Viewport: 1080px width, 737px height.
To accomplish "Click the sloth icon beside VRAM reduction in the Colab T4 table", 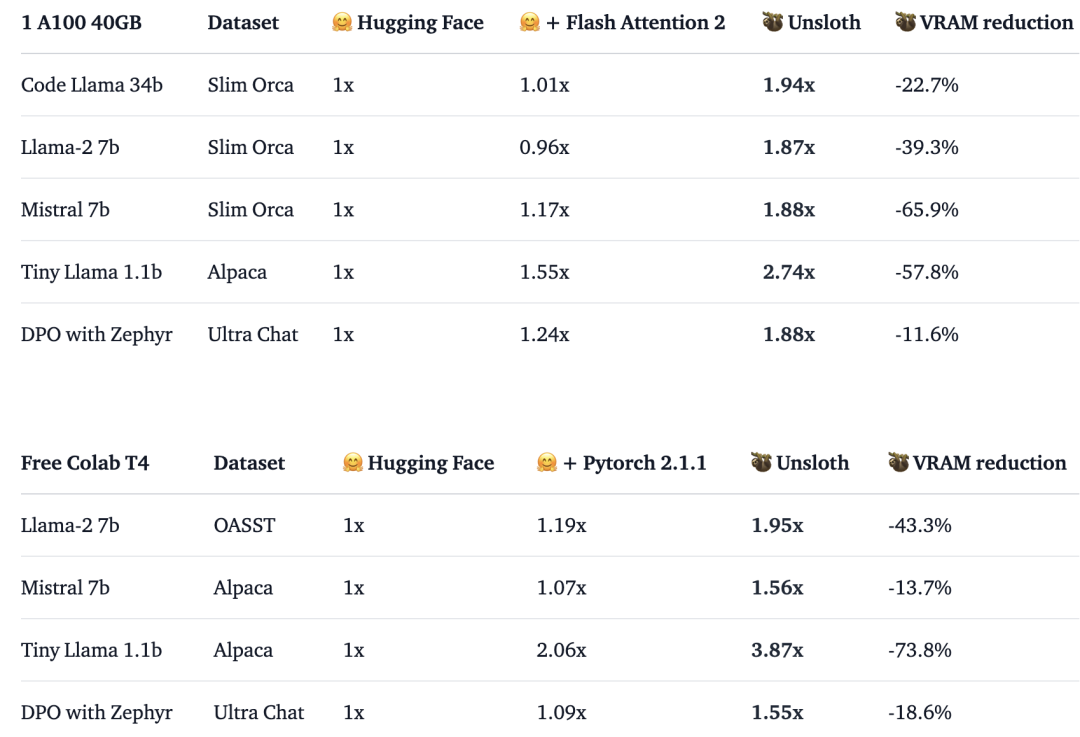I will 898,463.
